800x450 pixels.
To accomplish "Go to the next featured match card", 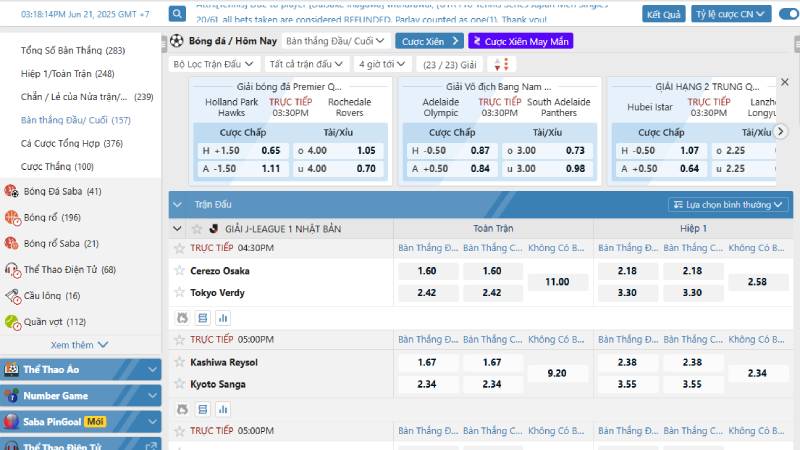I will click(780, 132).
